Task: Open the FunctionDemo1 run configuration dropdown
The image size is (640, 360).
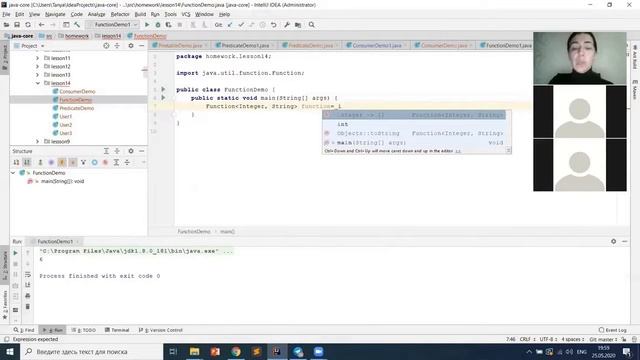Action: click(113, 25)
